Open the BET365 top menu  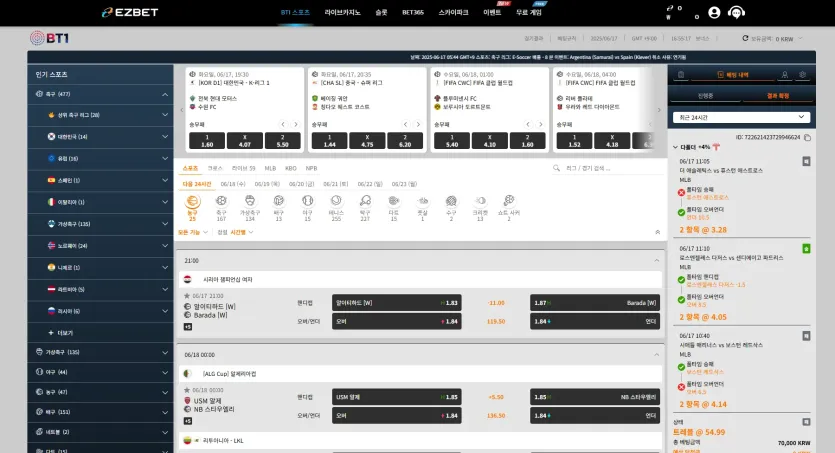[413, 12]
